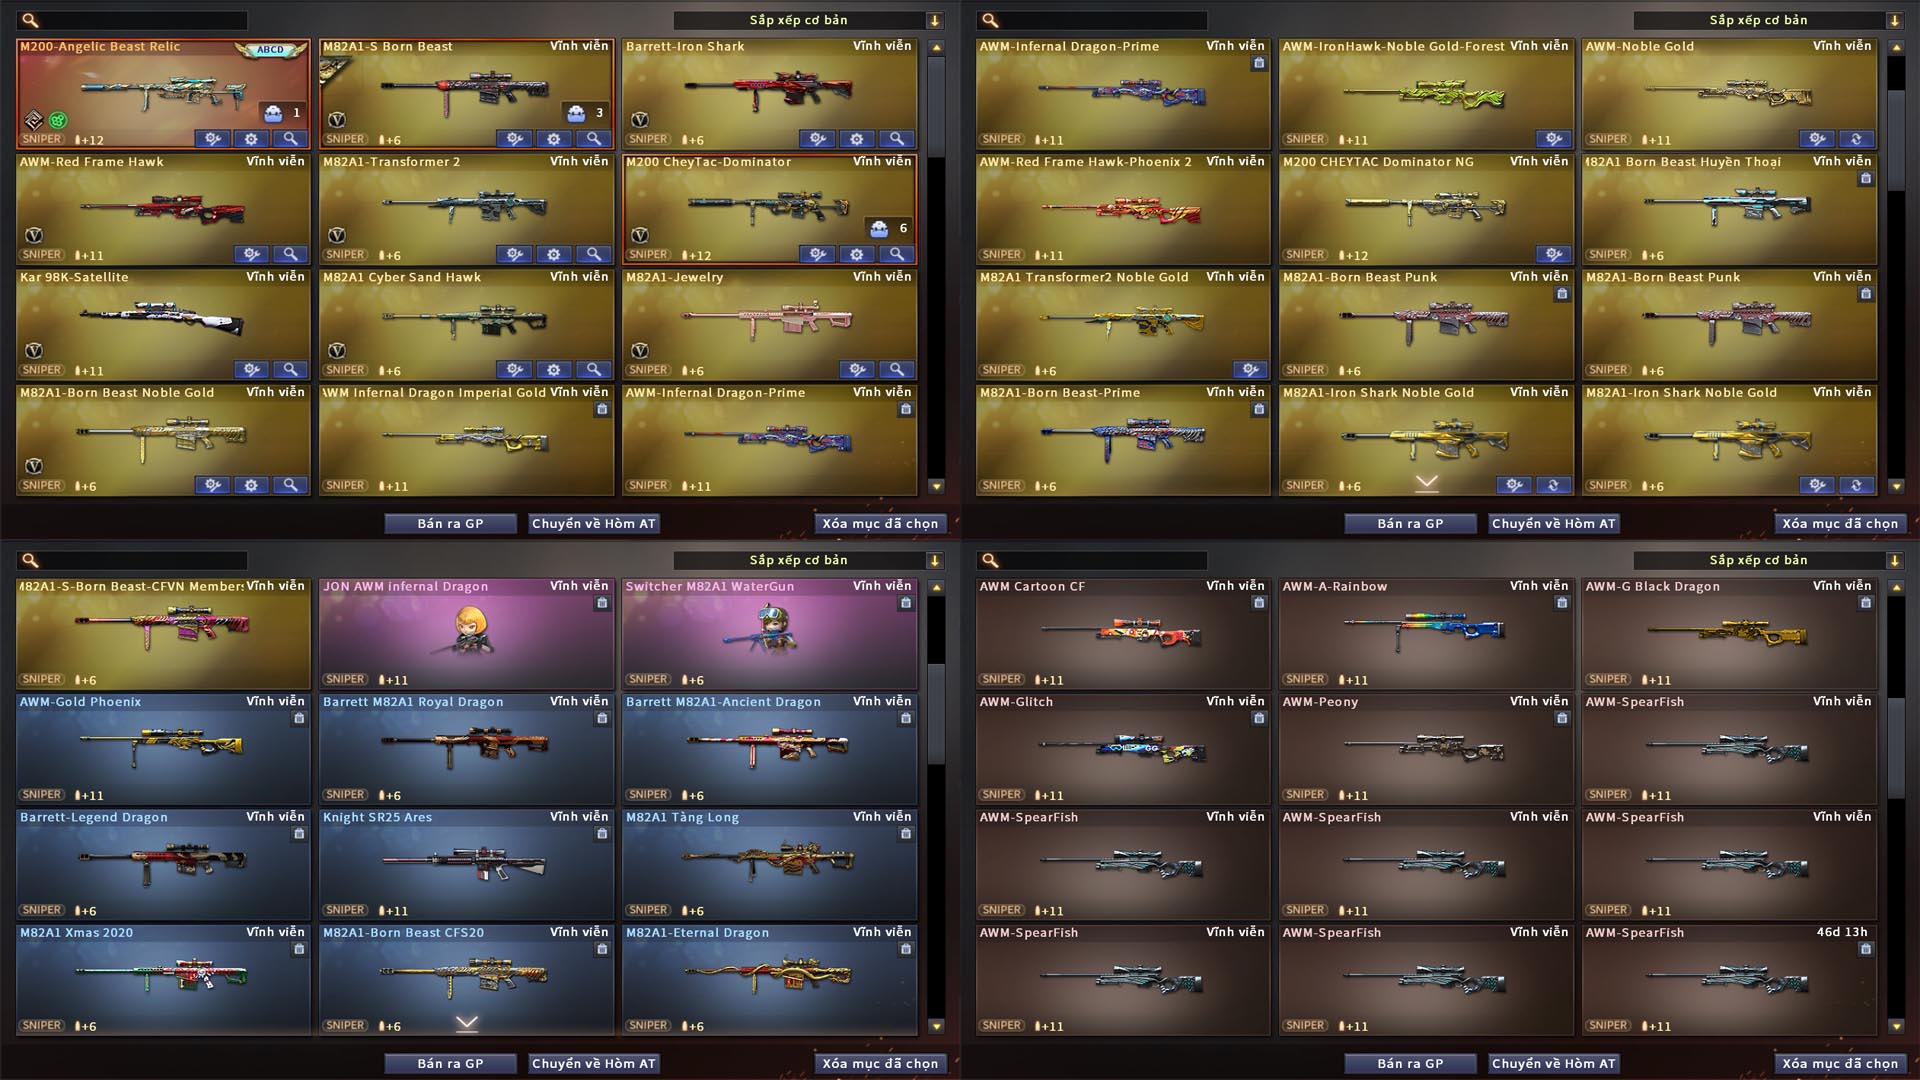The width and height of the screenshot is (1920, 1080).
Task: Click the V badge on Kar 98K-Satellite
Action: pos(34,351)
